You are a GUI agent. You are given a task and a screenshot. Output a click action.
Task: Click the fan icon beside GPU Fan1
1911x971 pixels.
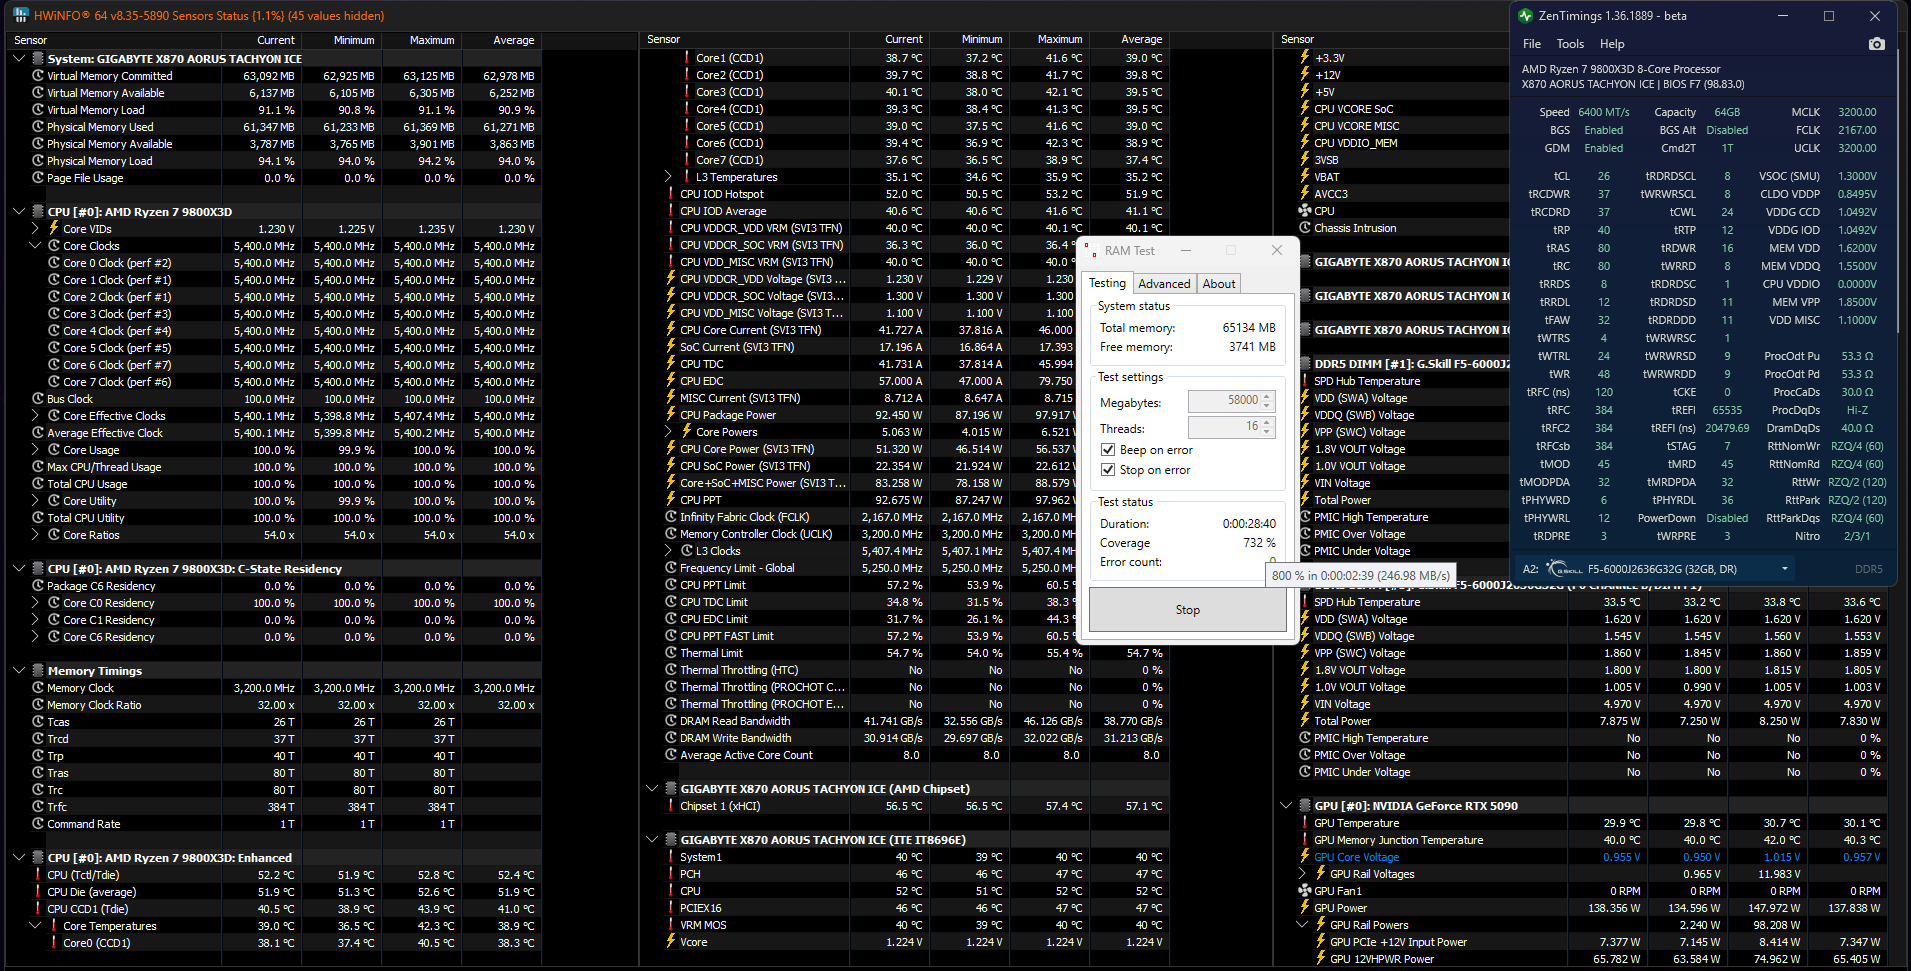coord(1304,891)
